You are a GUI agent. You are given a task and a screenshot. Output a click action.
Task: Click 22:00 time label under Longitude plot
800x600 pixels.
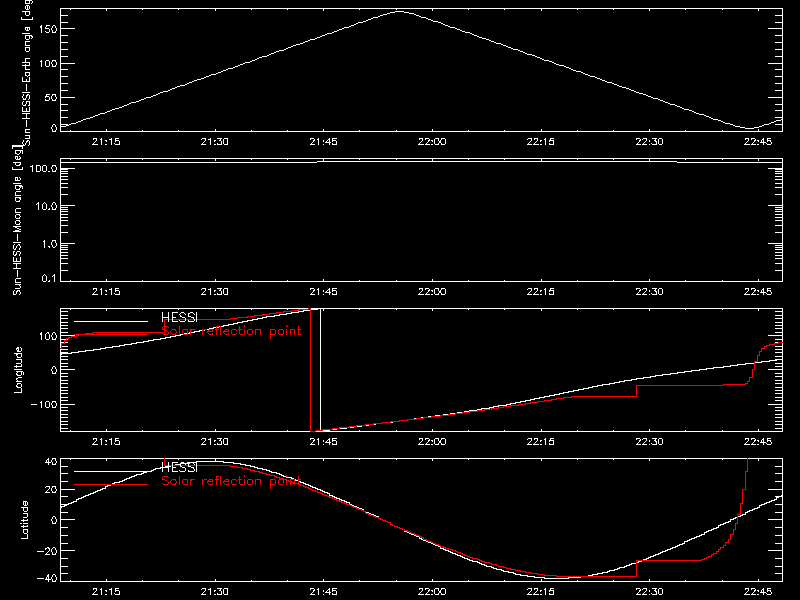pyautogui.click(x=432, y=442)
